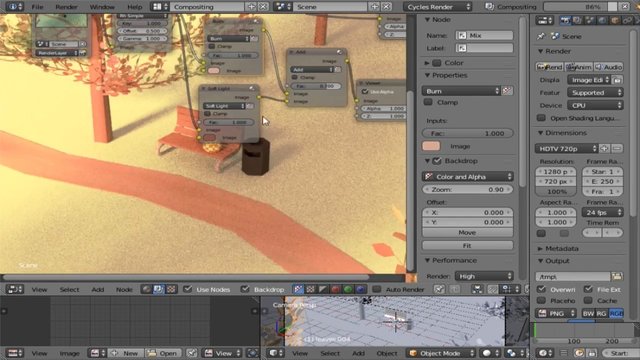Switch node tree to compositing nodes icon
This screenshot has height=360, width=640.
pos(158,289)
